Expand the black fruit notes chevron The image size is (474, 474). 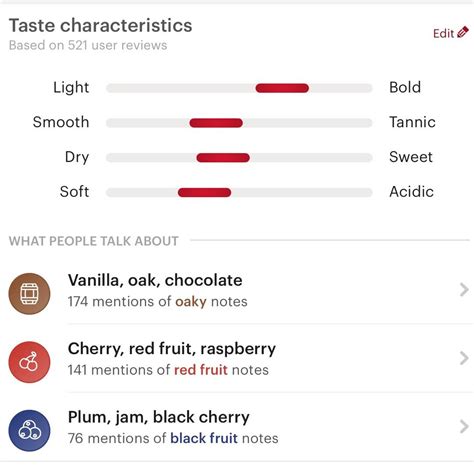[464, 427]
